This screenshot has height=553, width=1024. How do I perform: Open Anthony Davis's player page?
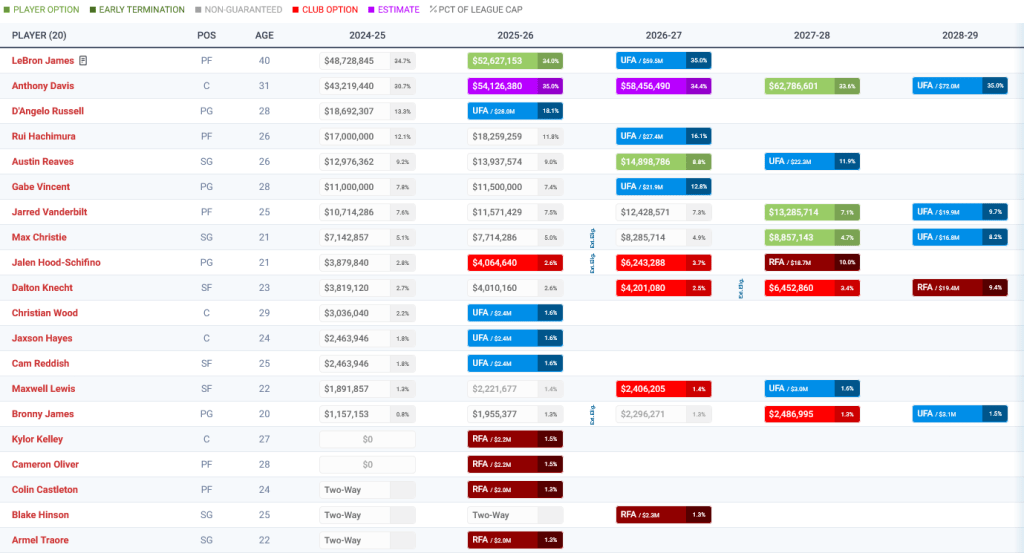click(44, 86)
